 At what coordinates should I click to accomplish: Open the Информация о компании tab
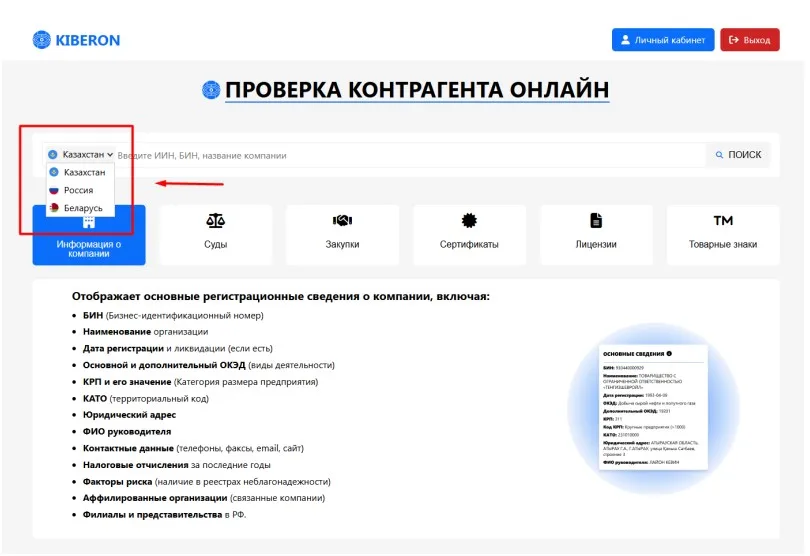89,235
